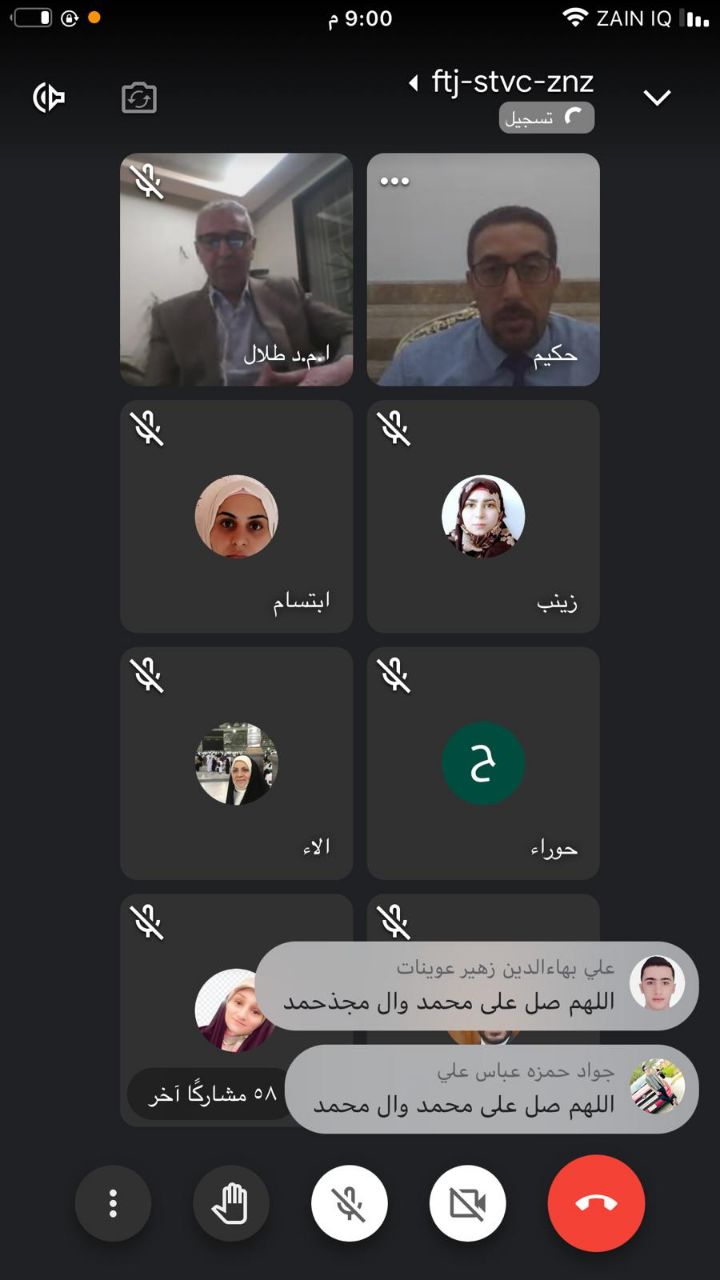Switch camera with the flip icon
Screen dimensions: 720x1280
tap(139, 98)
